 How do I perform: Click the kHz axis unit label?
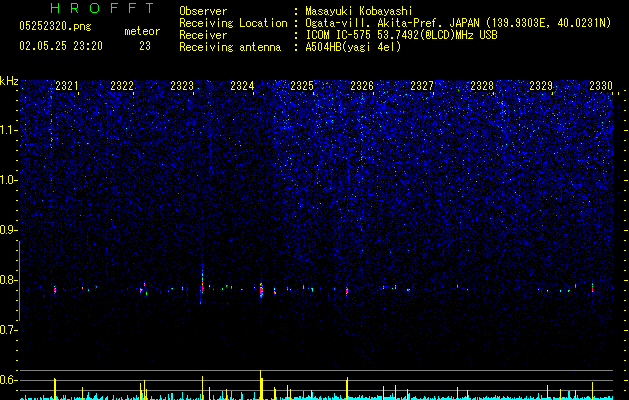click(9, 81)
